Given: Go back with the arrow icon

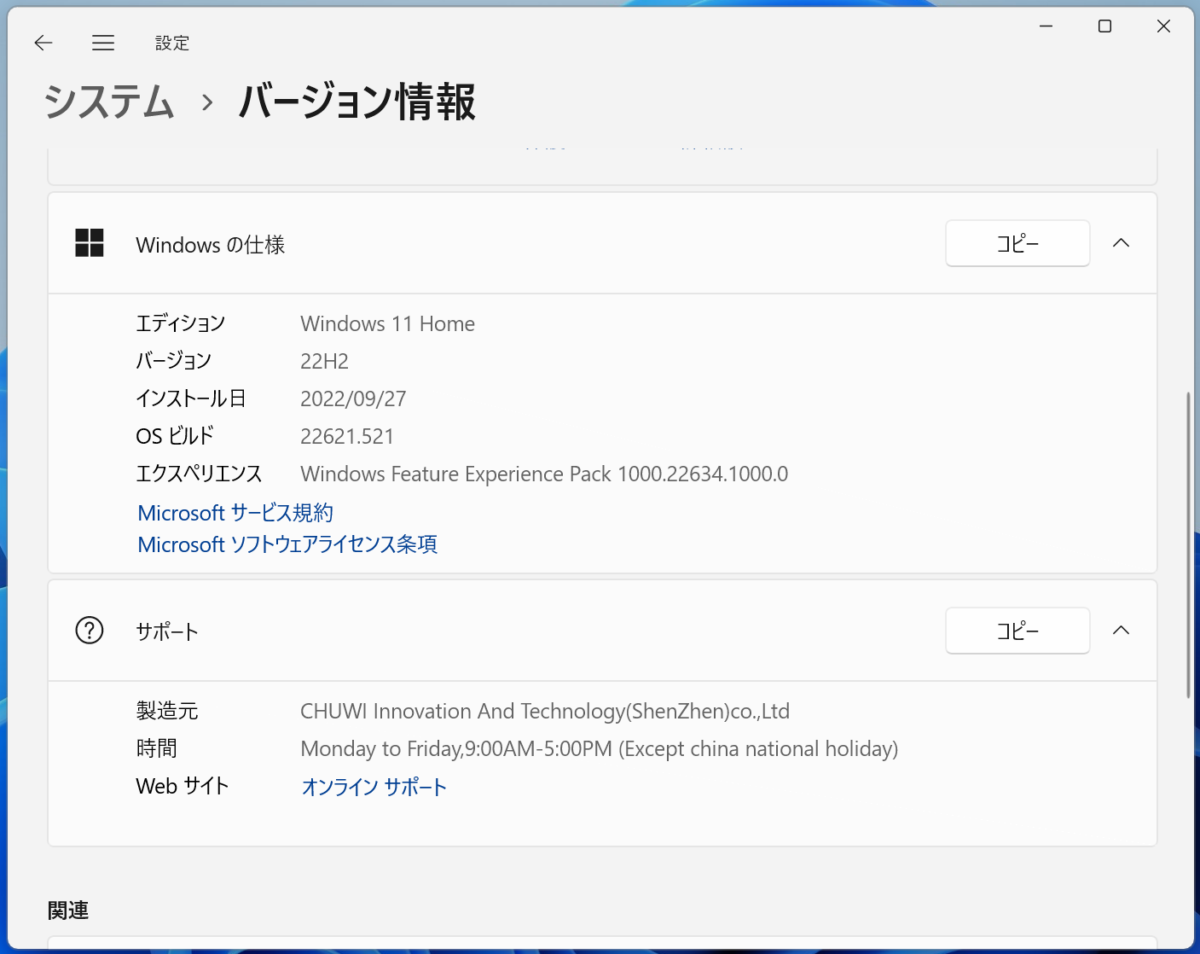Looking at the screenshot, I should (43, 43).
